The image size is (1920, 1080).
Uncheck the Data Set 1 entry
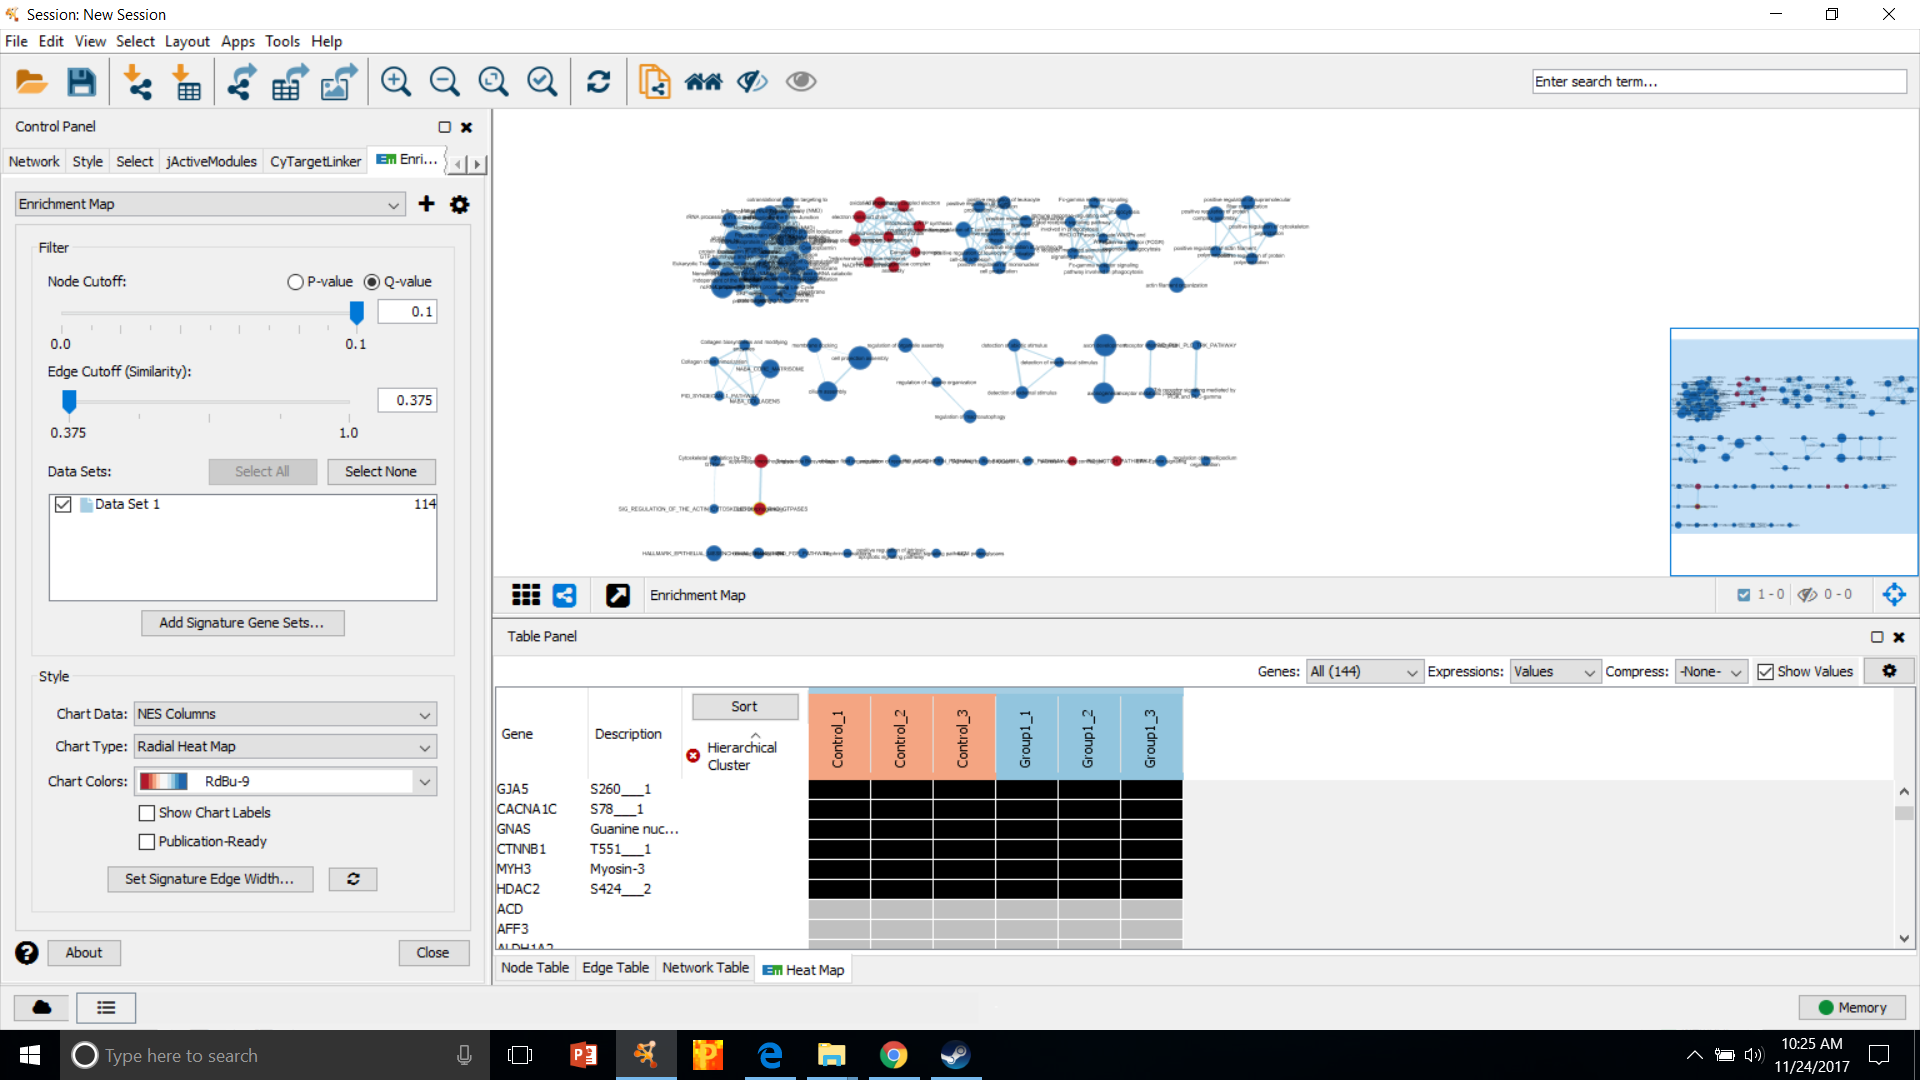pos(63,504)
